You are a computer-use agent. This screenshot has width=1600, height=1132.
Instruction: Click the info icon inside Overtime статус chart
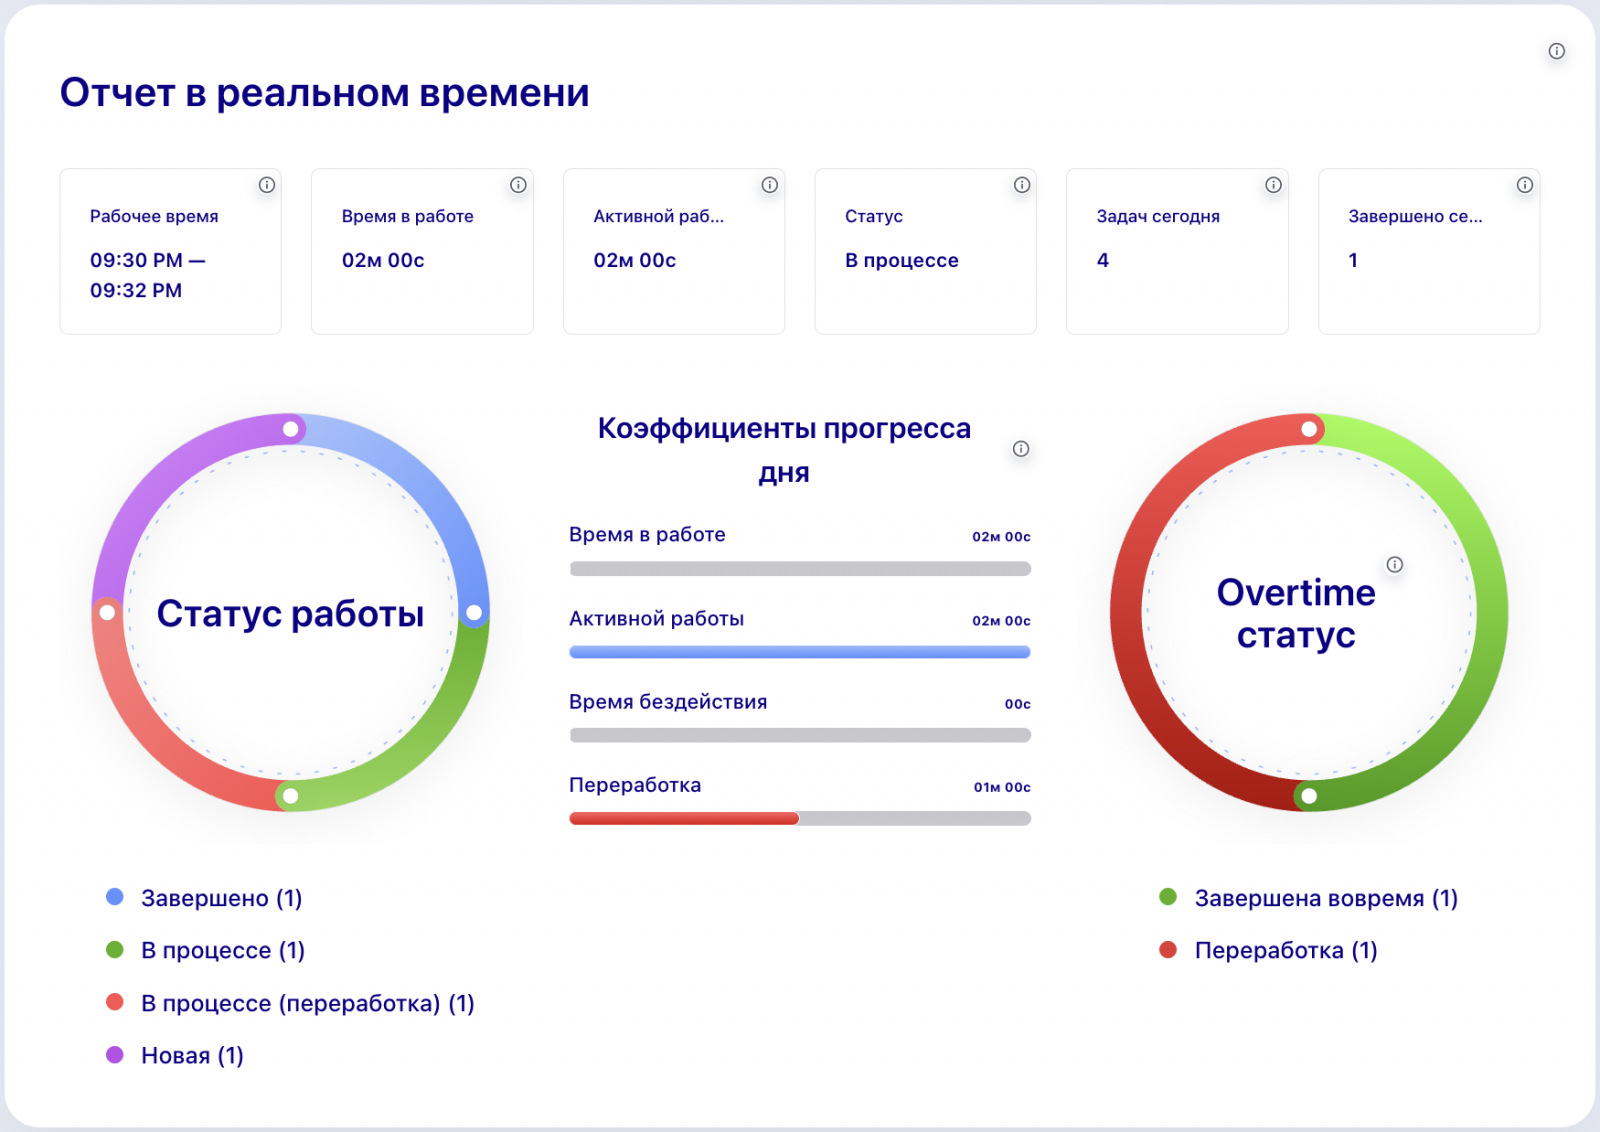(1396, 564)
